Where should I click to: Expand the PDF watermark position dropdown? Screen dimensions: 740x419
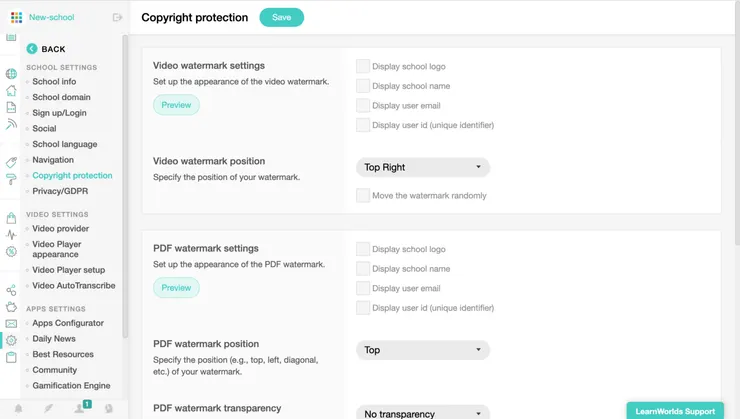[423, 350]
